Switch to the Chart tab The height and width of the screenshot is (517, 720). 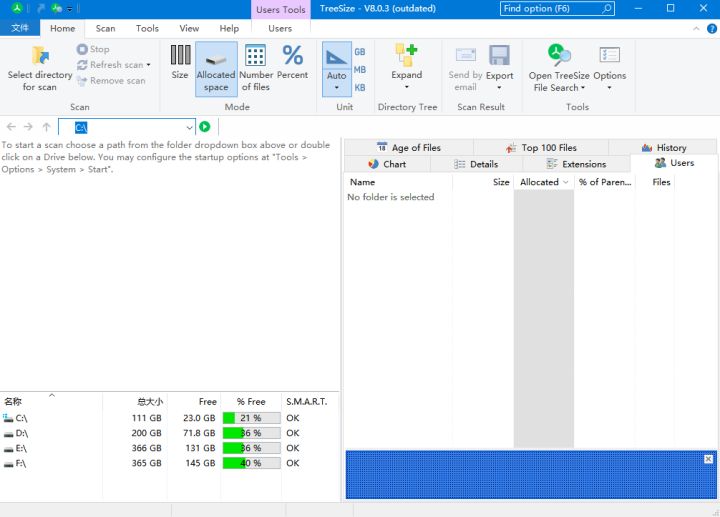click(387, 164)
